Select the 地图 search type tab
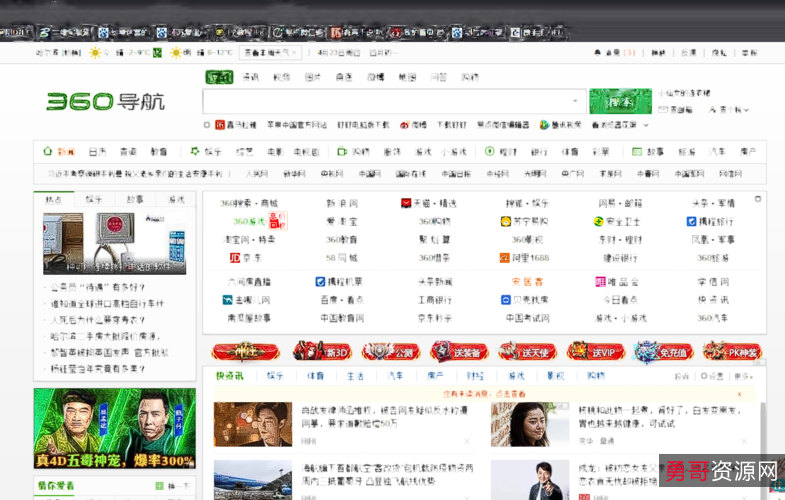 407,77
